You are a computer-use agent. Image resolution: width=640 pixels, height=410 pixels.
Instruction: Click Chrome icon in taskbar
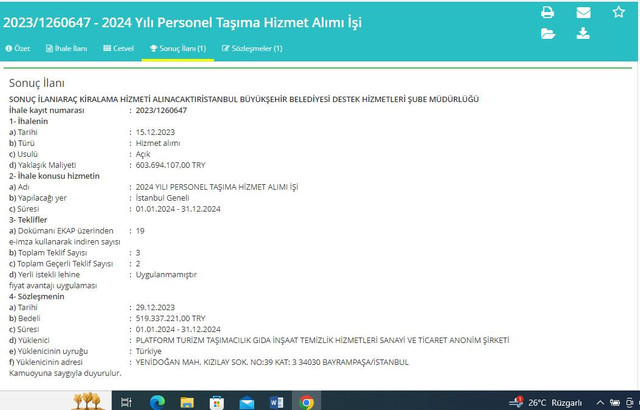tap(307, 402)
